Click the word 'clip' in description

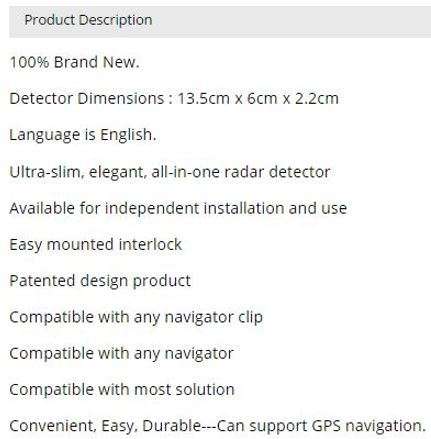coord(250,317)
